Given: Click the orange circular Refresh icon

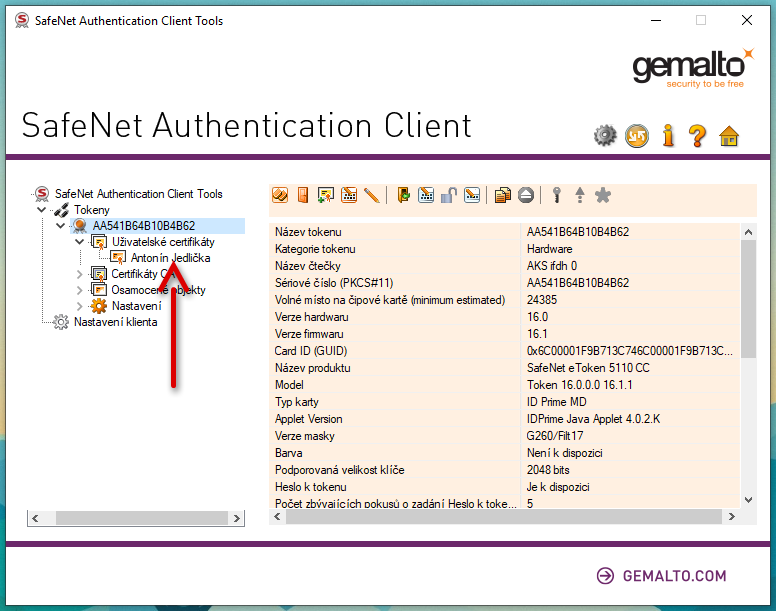Looking at the screenshot, I should click(x=637, y=136).
